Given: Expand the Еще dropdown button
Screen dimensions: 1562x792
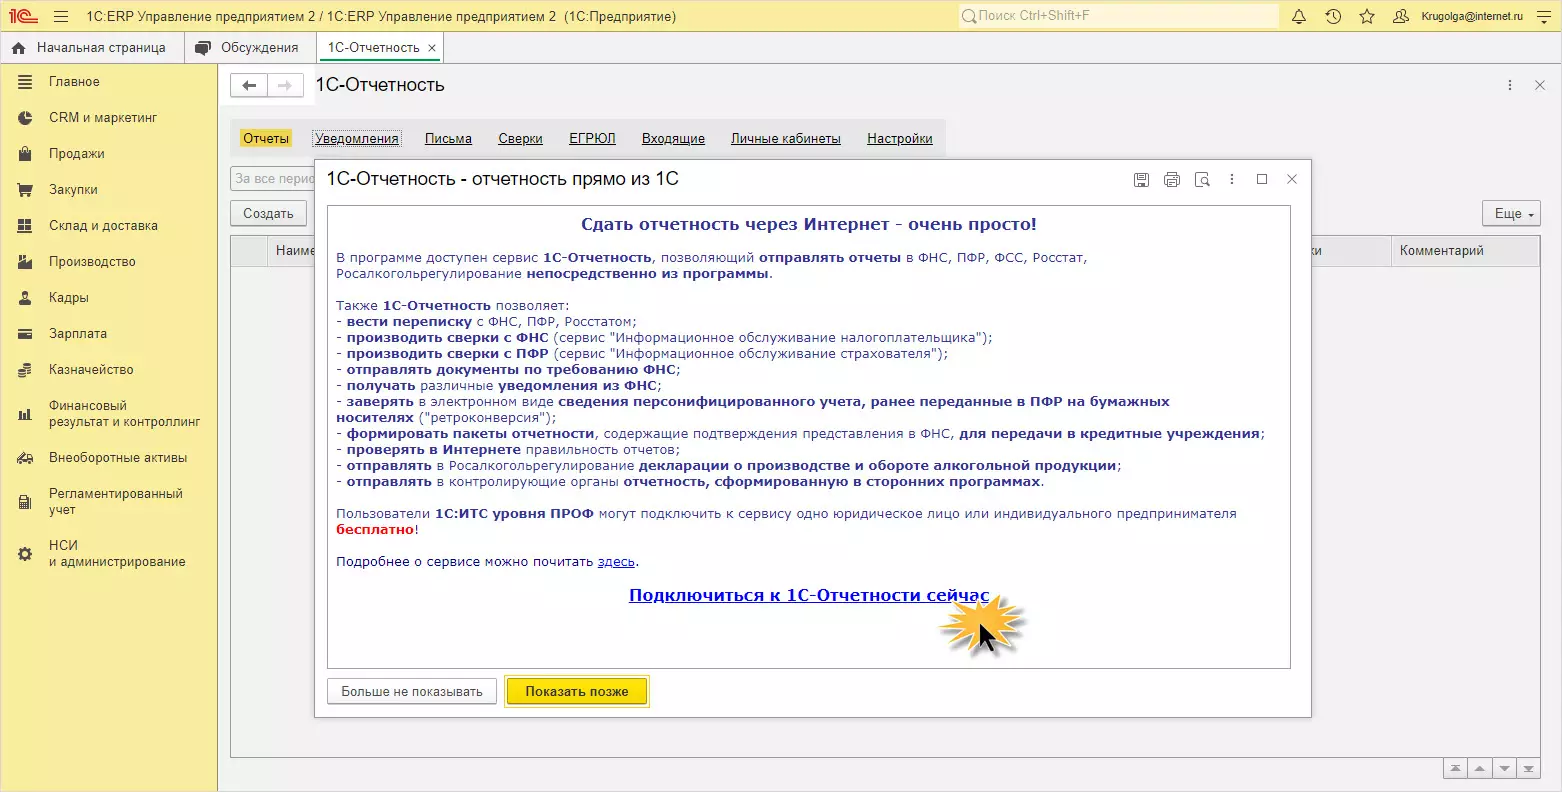Looking at the screenshot, I should coord(1510,213).
